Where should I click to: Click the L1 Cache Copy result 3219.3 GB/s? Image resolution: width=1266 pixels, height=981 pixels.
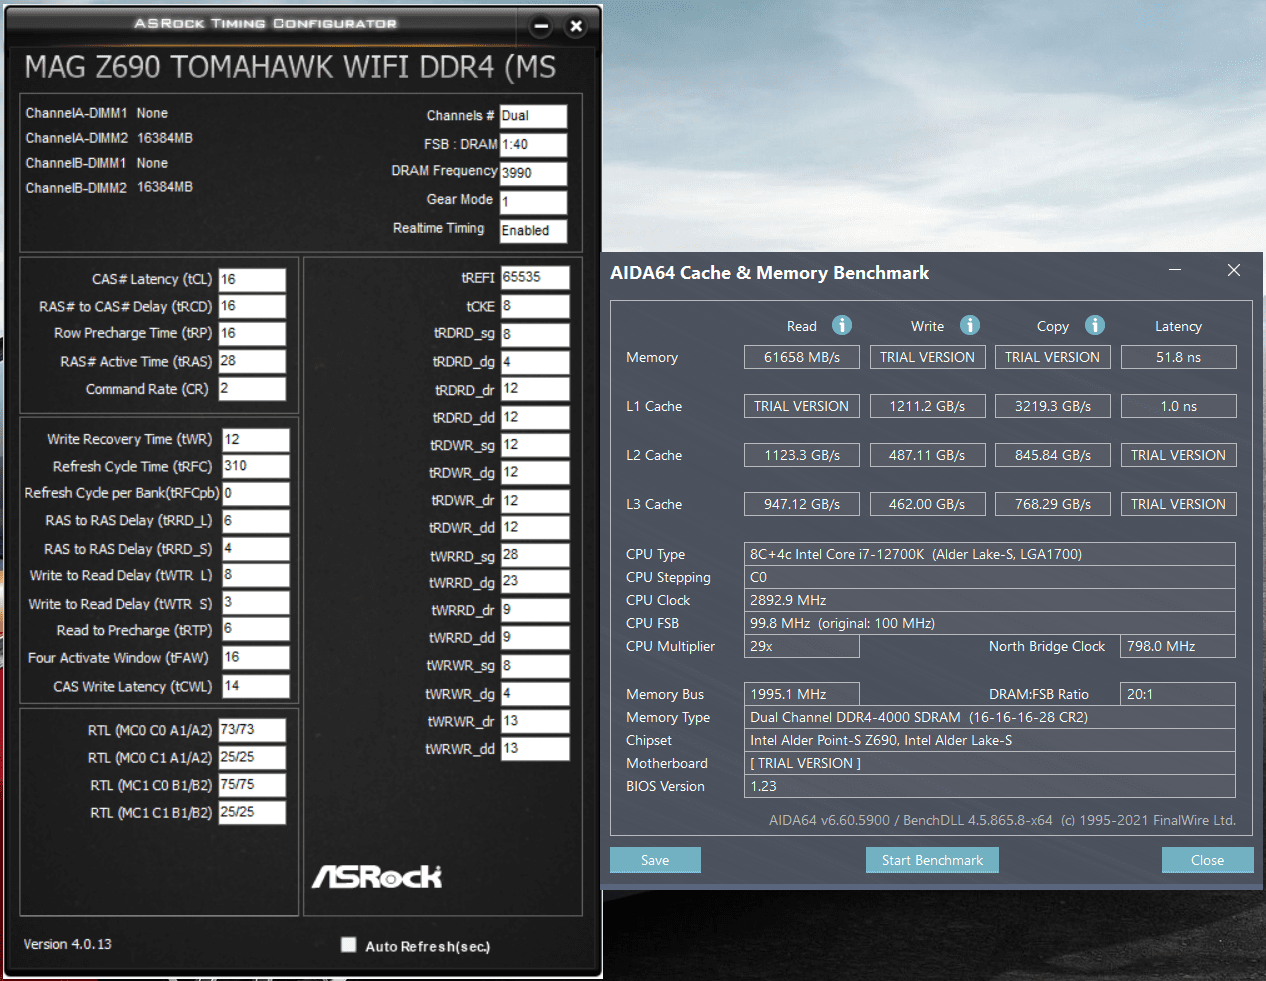[x=1053, y=406]
